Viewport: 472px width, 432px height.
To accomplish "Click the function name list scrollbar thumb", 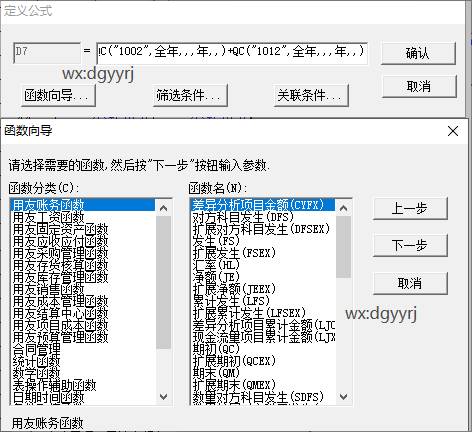I will tap(343, 247).
